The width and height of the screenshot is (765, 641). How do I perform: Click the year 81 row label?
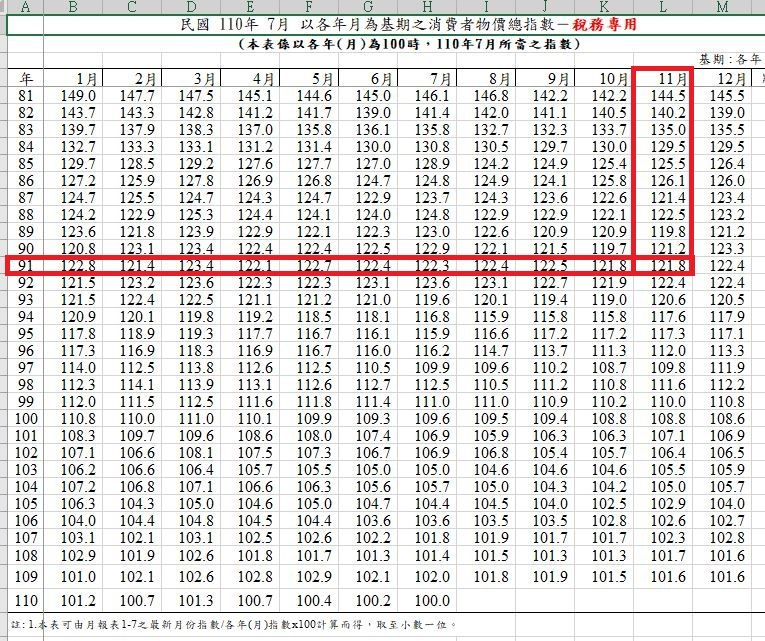(x=25, y=96)
